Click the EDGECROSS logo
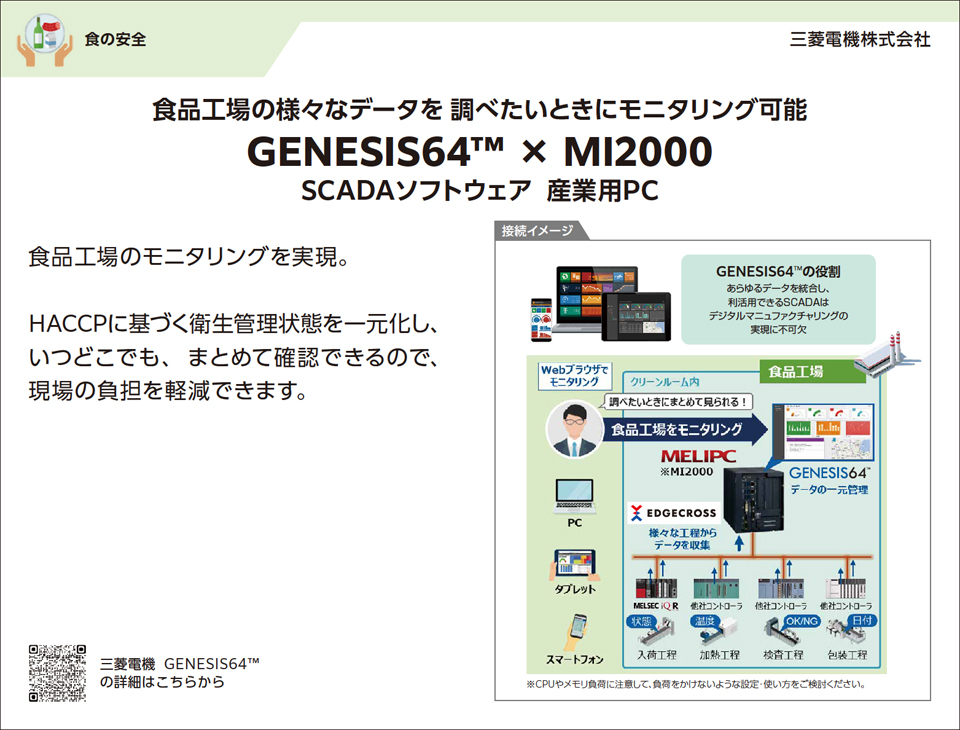The height and width of the screenshot is (730, 960). (x=673, y=513)
